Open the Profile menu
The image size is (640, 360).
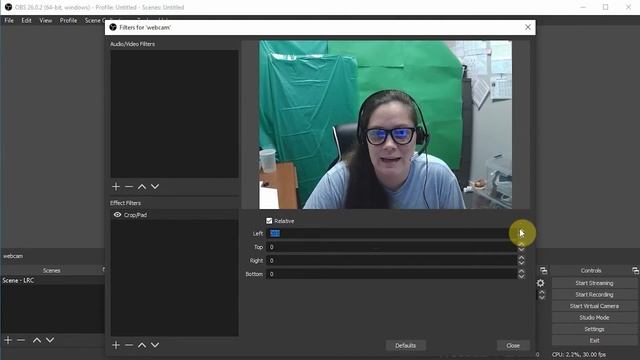68,20
